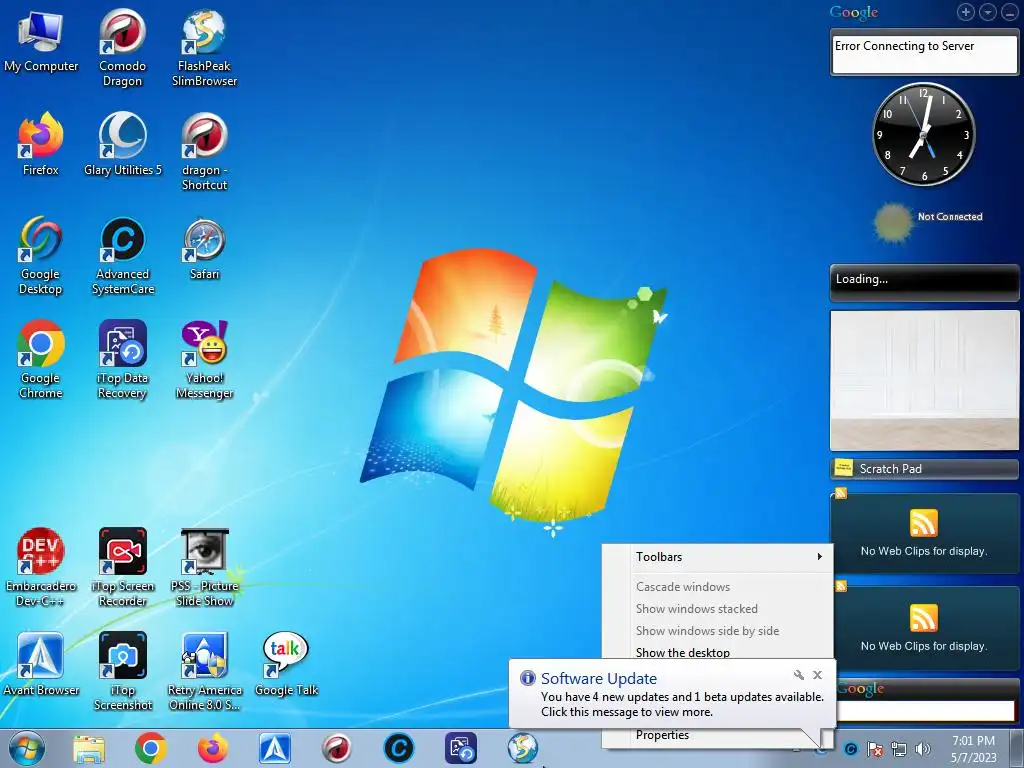Select the Google Talk desktop icon
The width and height of the screenshot is (1024, 768).
click(285, 664)
